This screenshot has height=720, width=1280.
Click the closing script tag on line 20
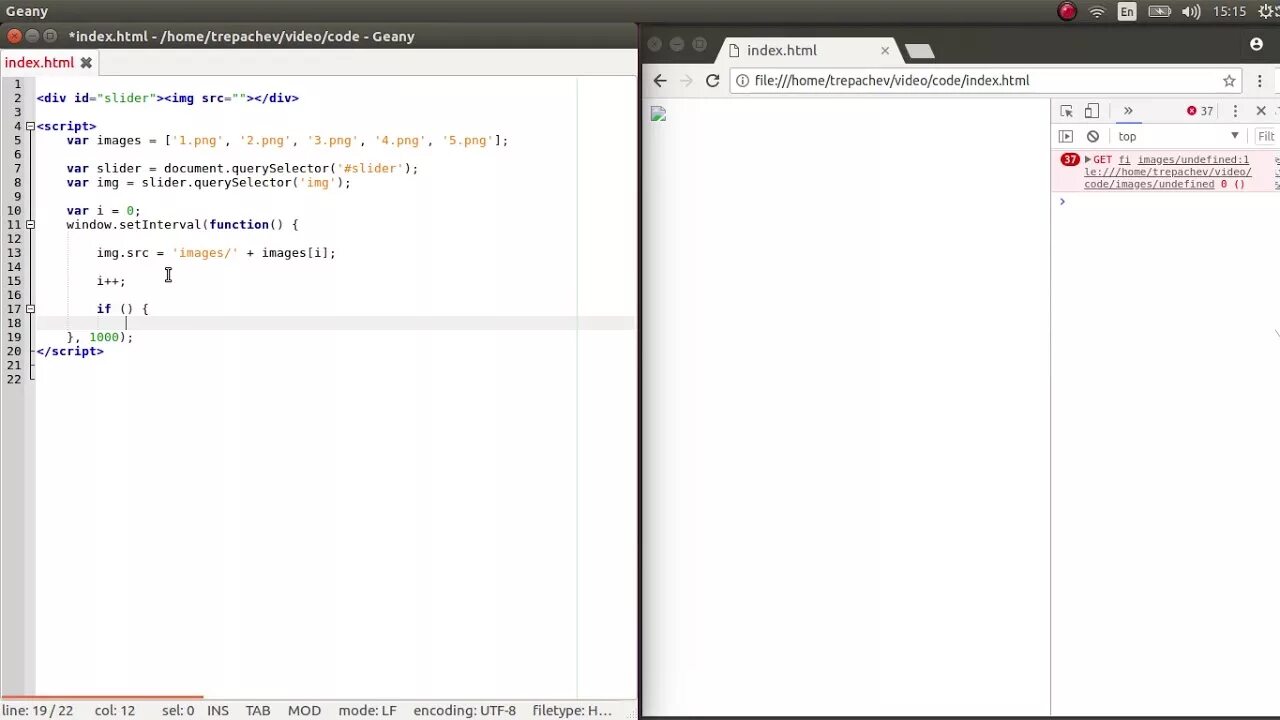click(x=70, y=351)
